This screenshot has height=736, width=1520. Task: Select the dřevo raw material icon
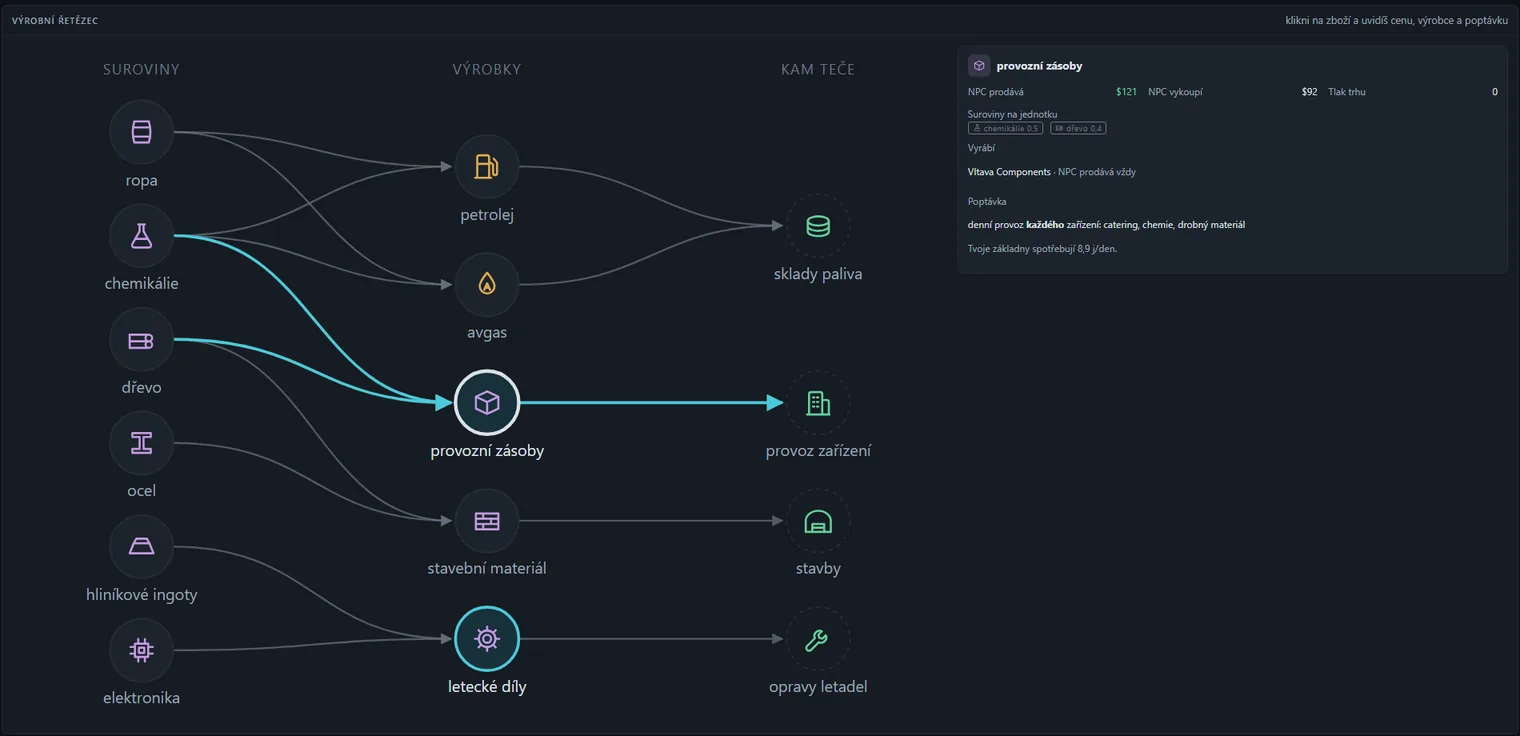coord(141,340)
